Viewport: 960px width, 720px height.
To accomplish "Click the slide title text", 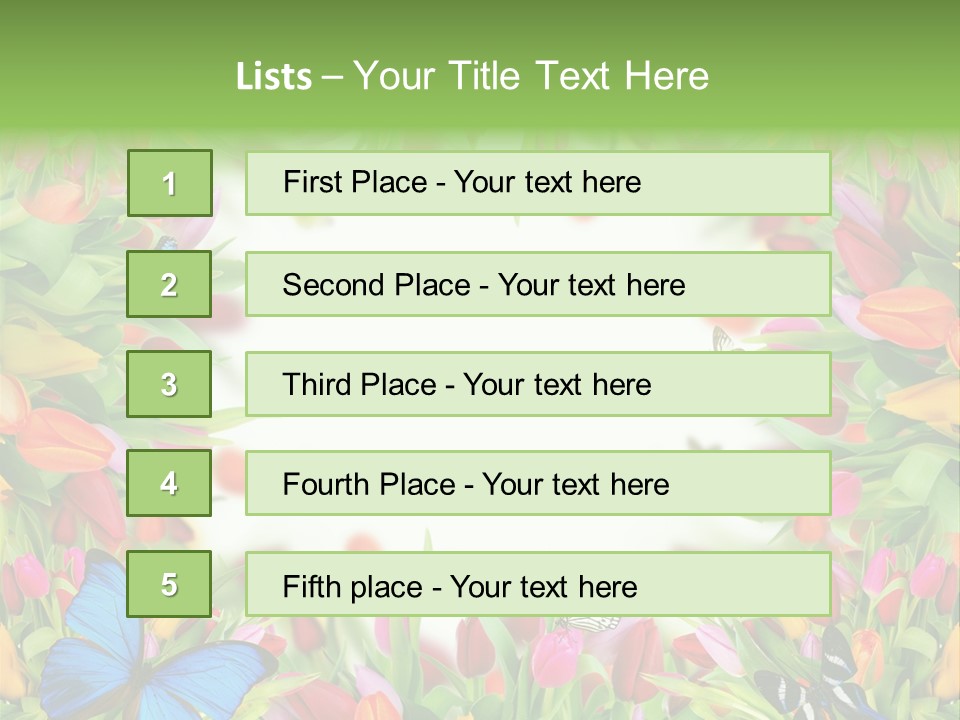I will [472, 76].
